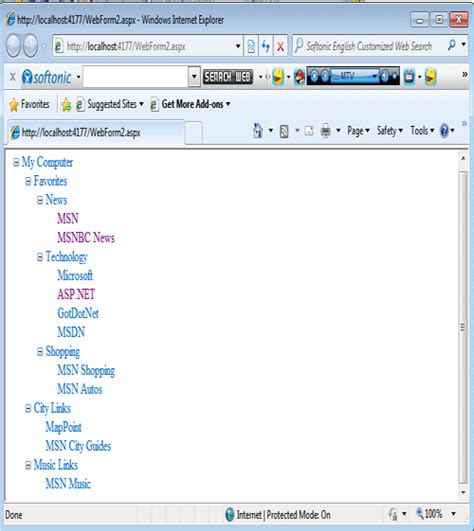Collapse the City Links tree node
Screen dimensions: 474x531
[x=28, y=408]
